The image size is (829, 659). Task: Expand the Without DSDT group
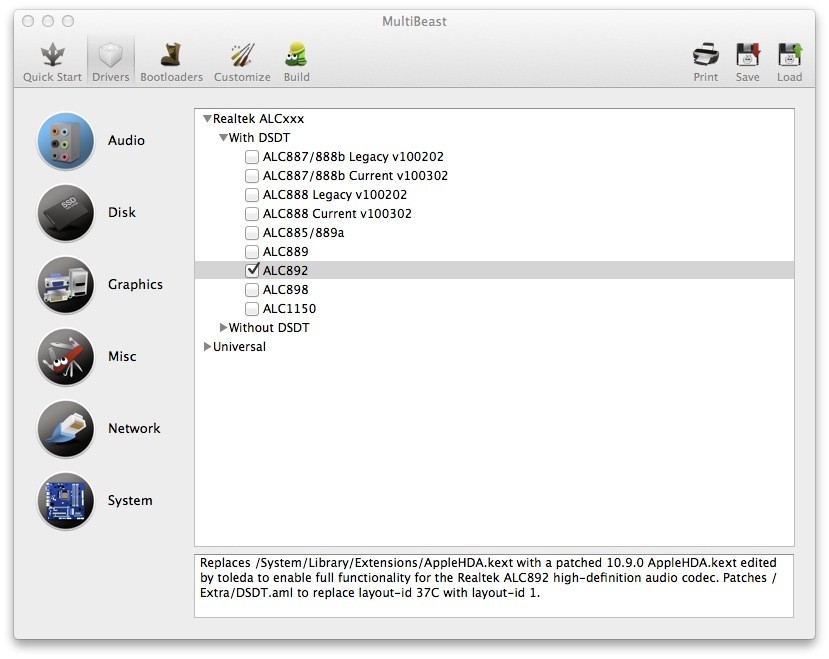[x=223, y=328]
